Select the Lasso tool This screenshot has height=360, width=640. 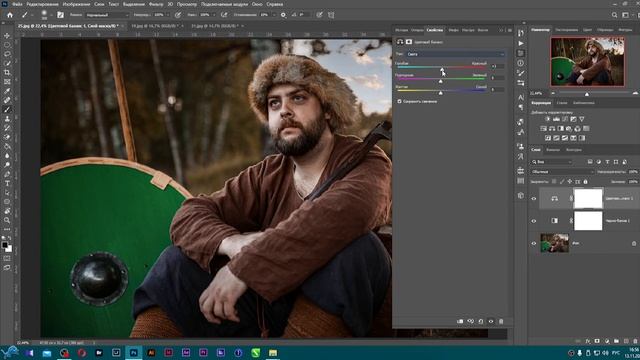(x=7, y=54)
